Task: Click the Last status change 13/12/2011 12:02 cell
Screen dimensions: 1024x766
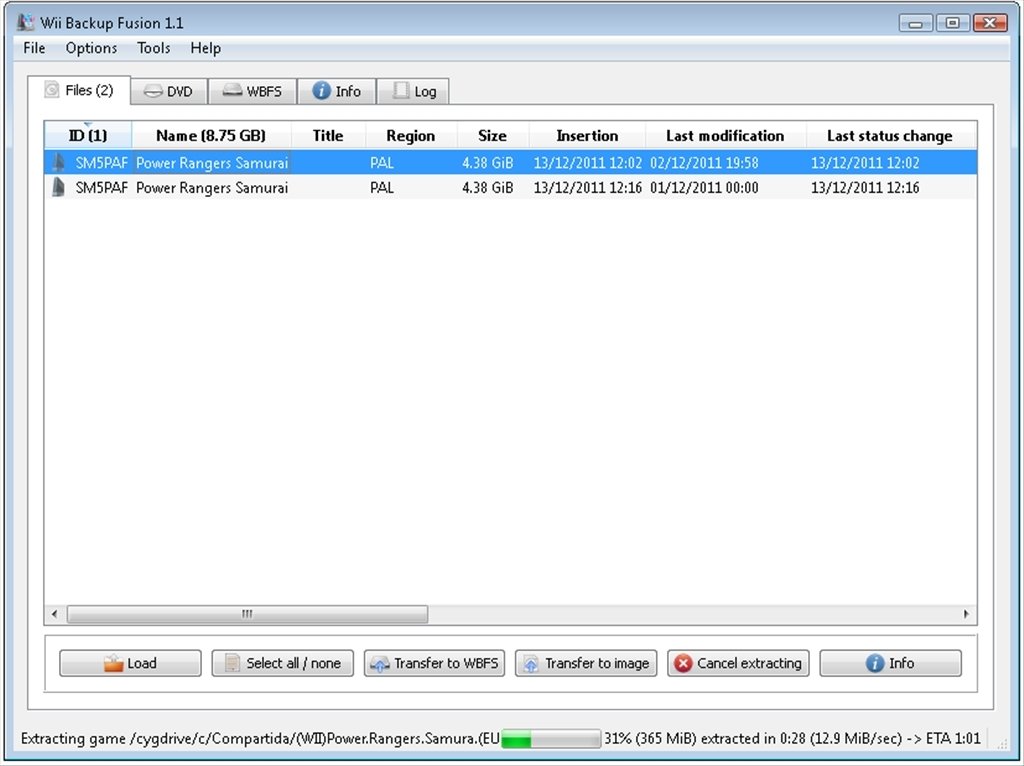Action: (865, 163)
